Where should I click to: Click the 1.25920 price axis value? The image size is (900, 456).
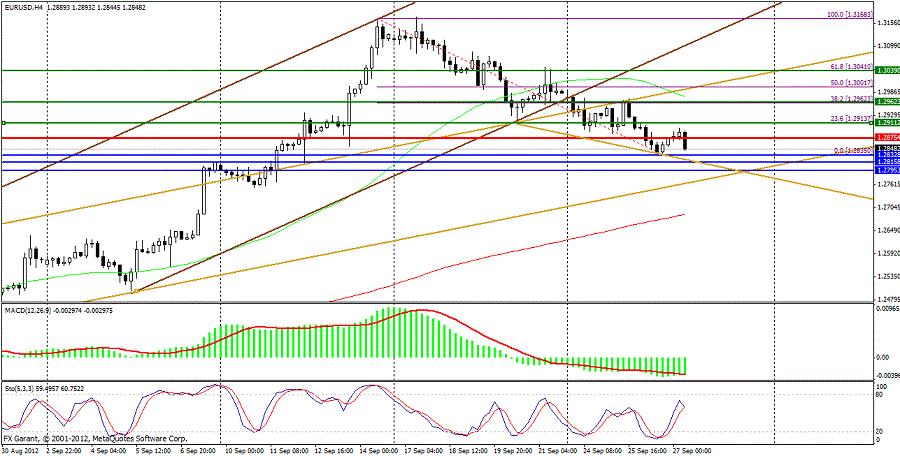(888, 253)
